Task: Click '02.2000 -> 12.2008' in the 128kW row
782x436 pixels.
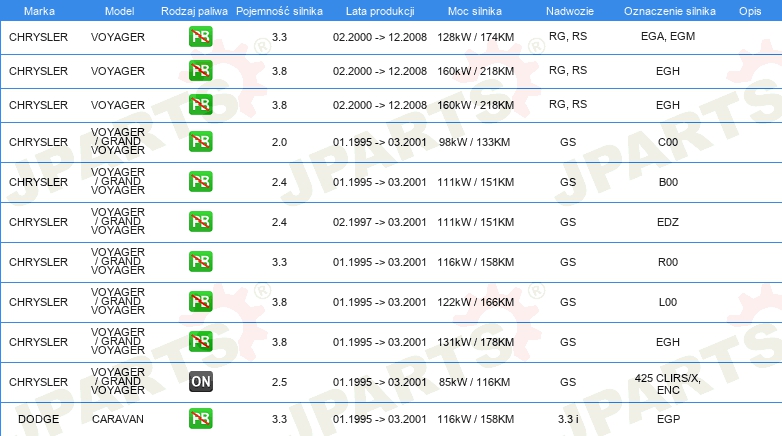Action: tap(380, 37)
